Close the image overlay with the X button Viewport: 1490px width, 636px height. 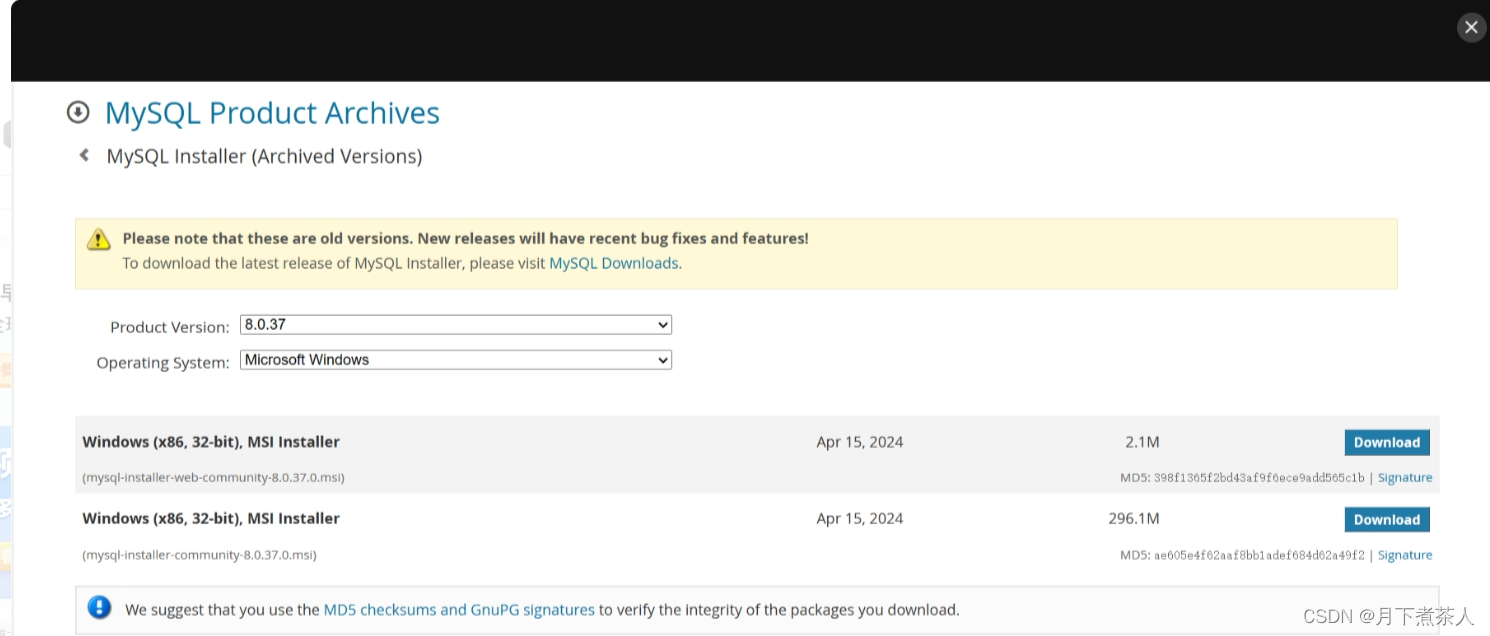click(1471, 28)
